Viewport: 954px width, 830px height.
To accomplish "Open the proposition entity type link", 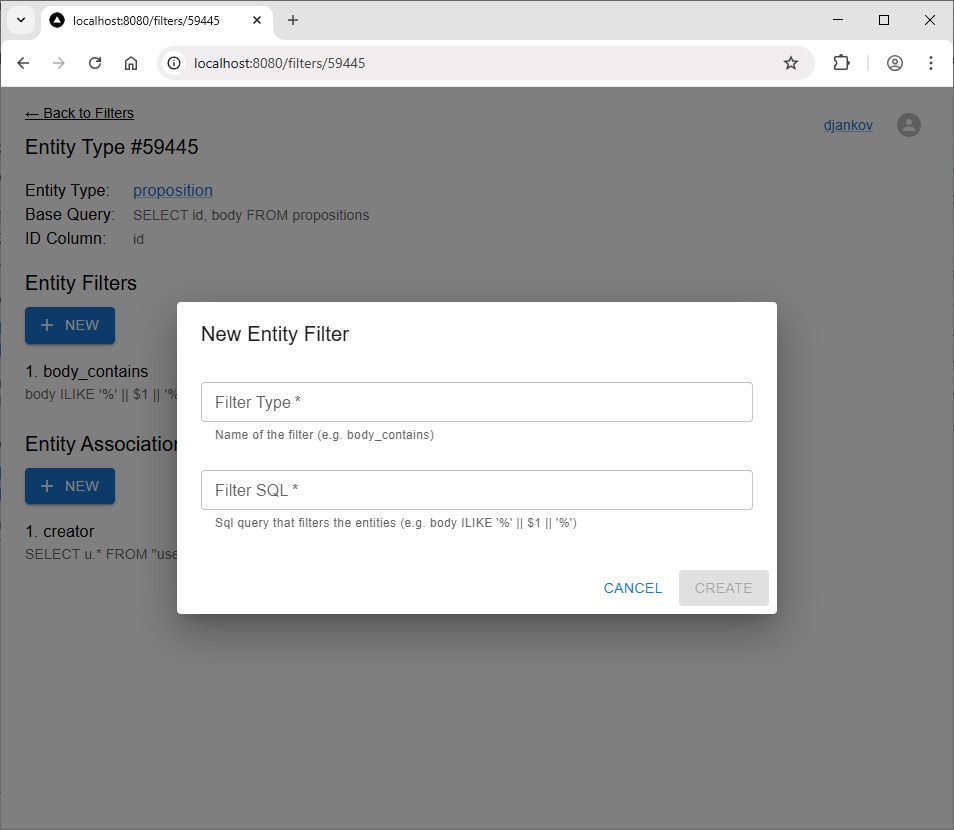I will pyautogui.click(x=172, y=190).
